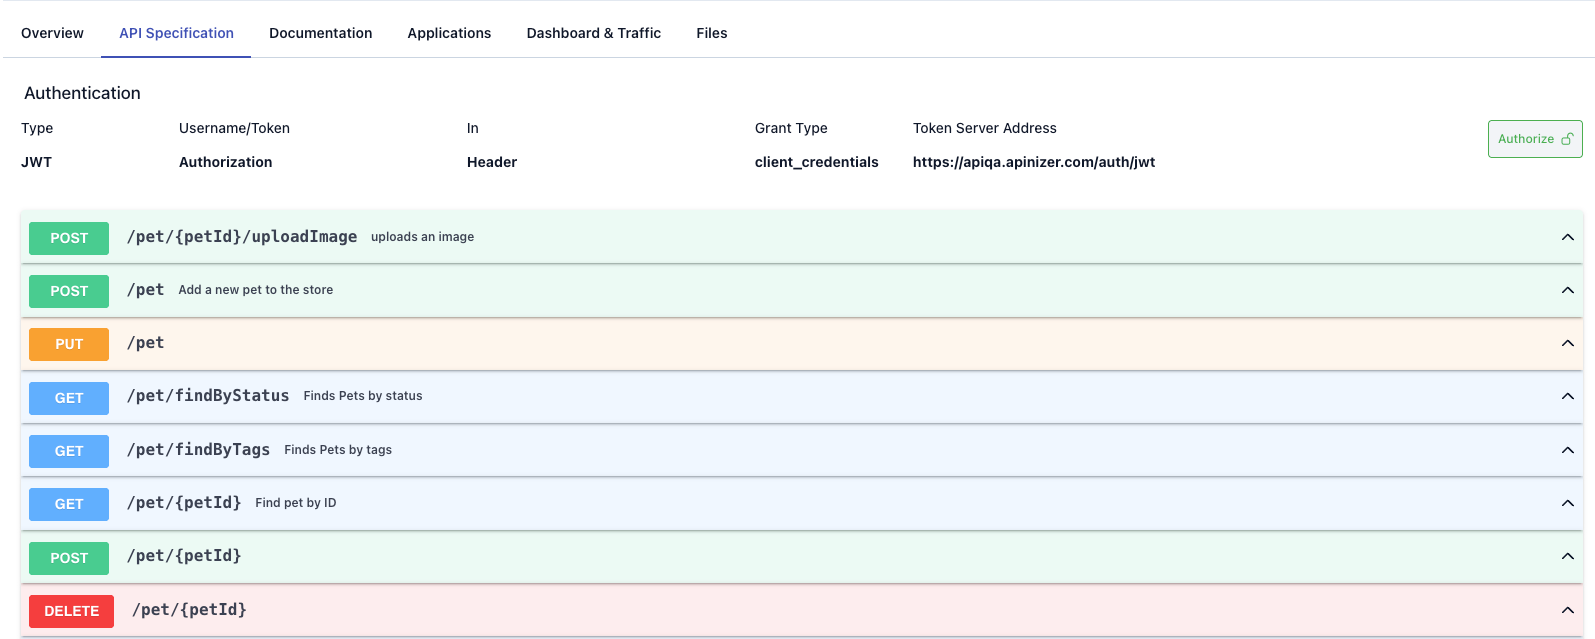Select the API Specification tab
The height and width of the screenshot is (639, 1595).
pos(176,33)
